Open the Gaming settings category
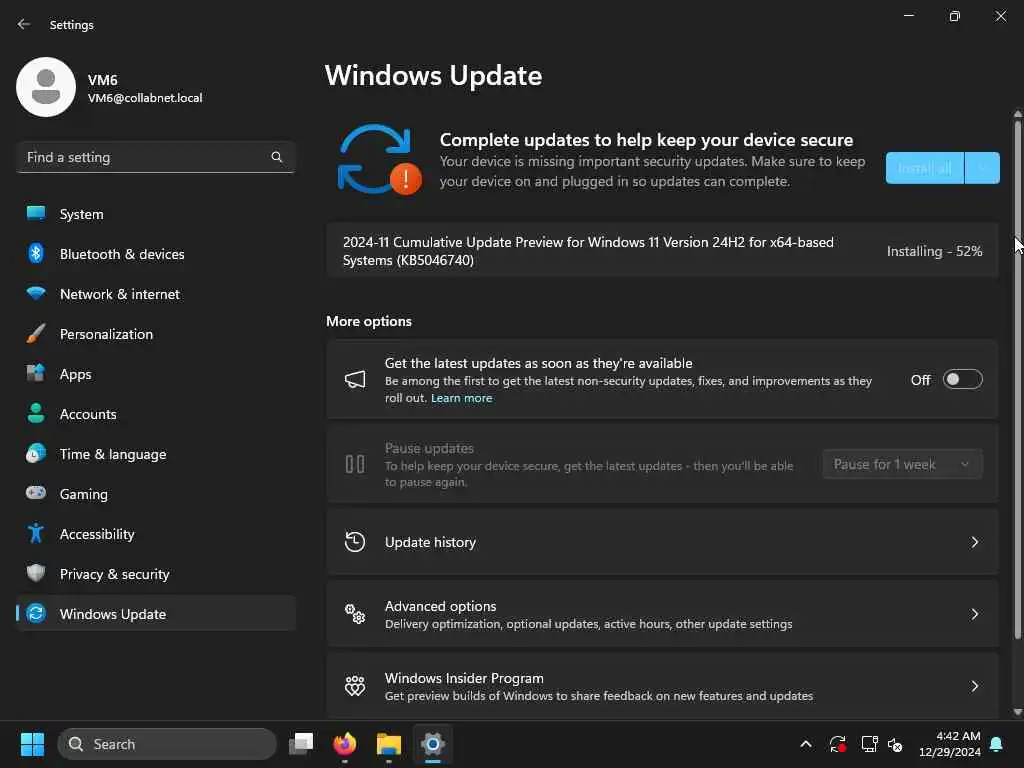The width and height of the screenshot is (1024, 768). point(155,493)
